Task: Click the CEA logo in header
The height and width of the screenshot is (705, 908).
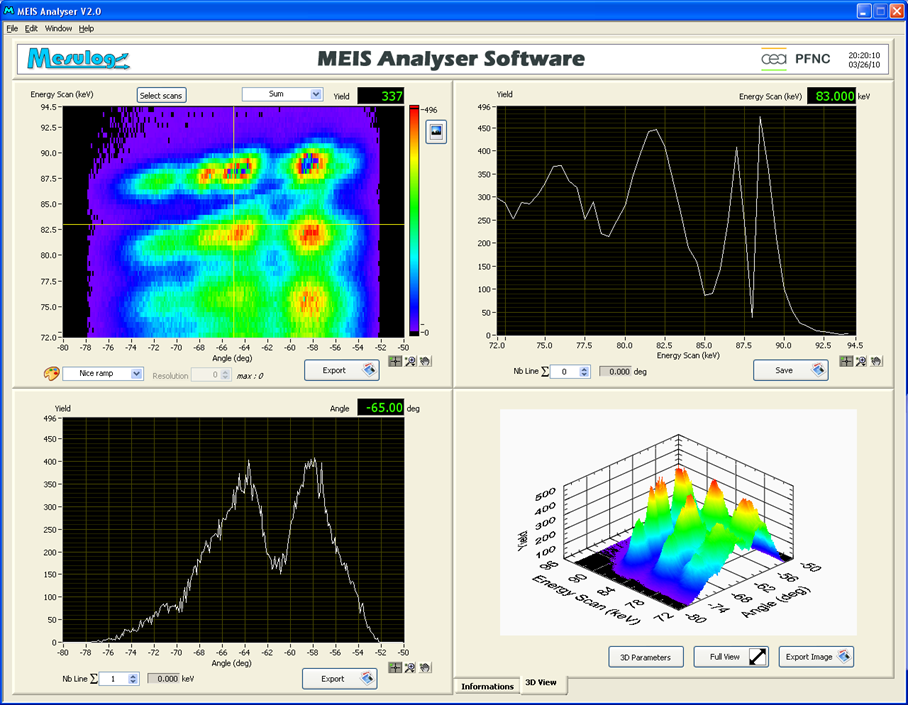Action: pos(774,59)
